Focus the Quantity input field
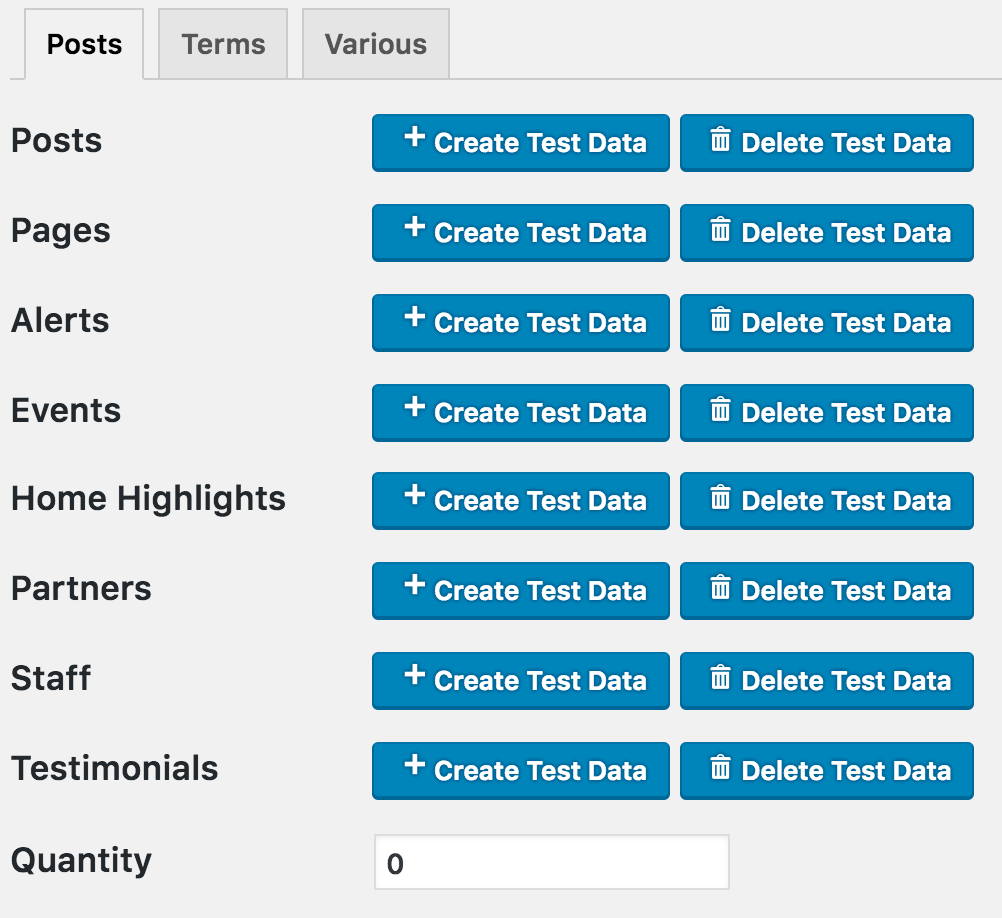 click(551, 863)
